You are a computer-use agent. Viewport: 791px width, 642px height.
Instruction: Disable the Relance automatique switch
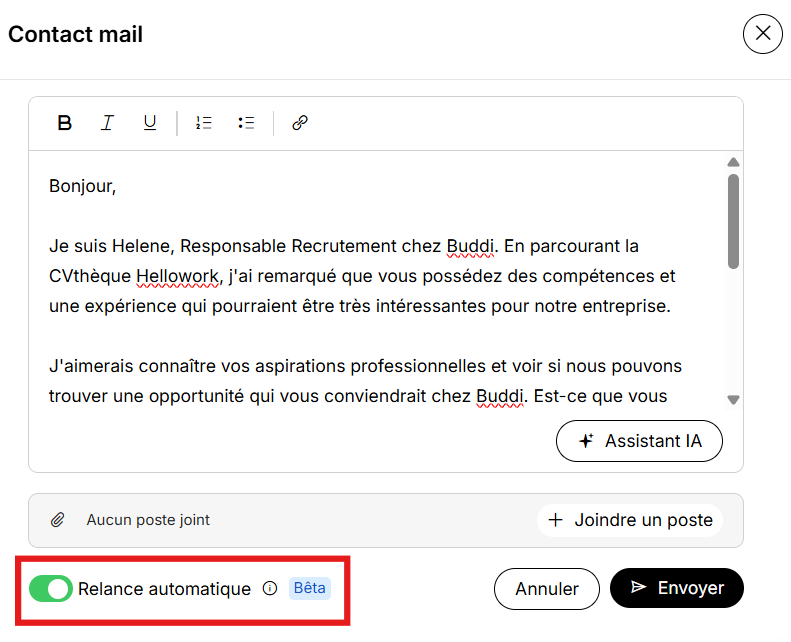51,589
